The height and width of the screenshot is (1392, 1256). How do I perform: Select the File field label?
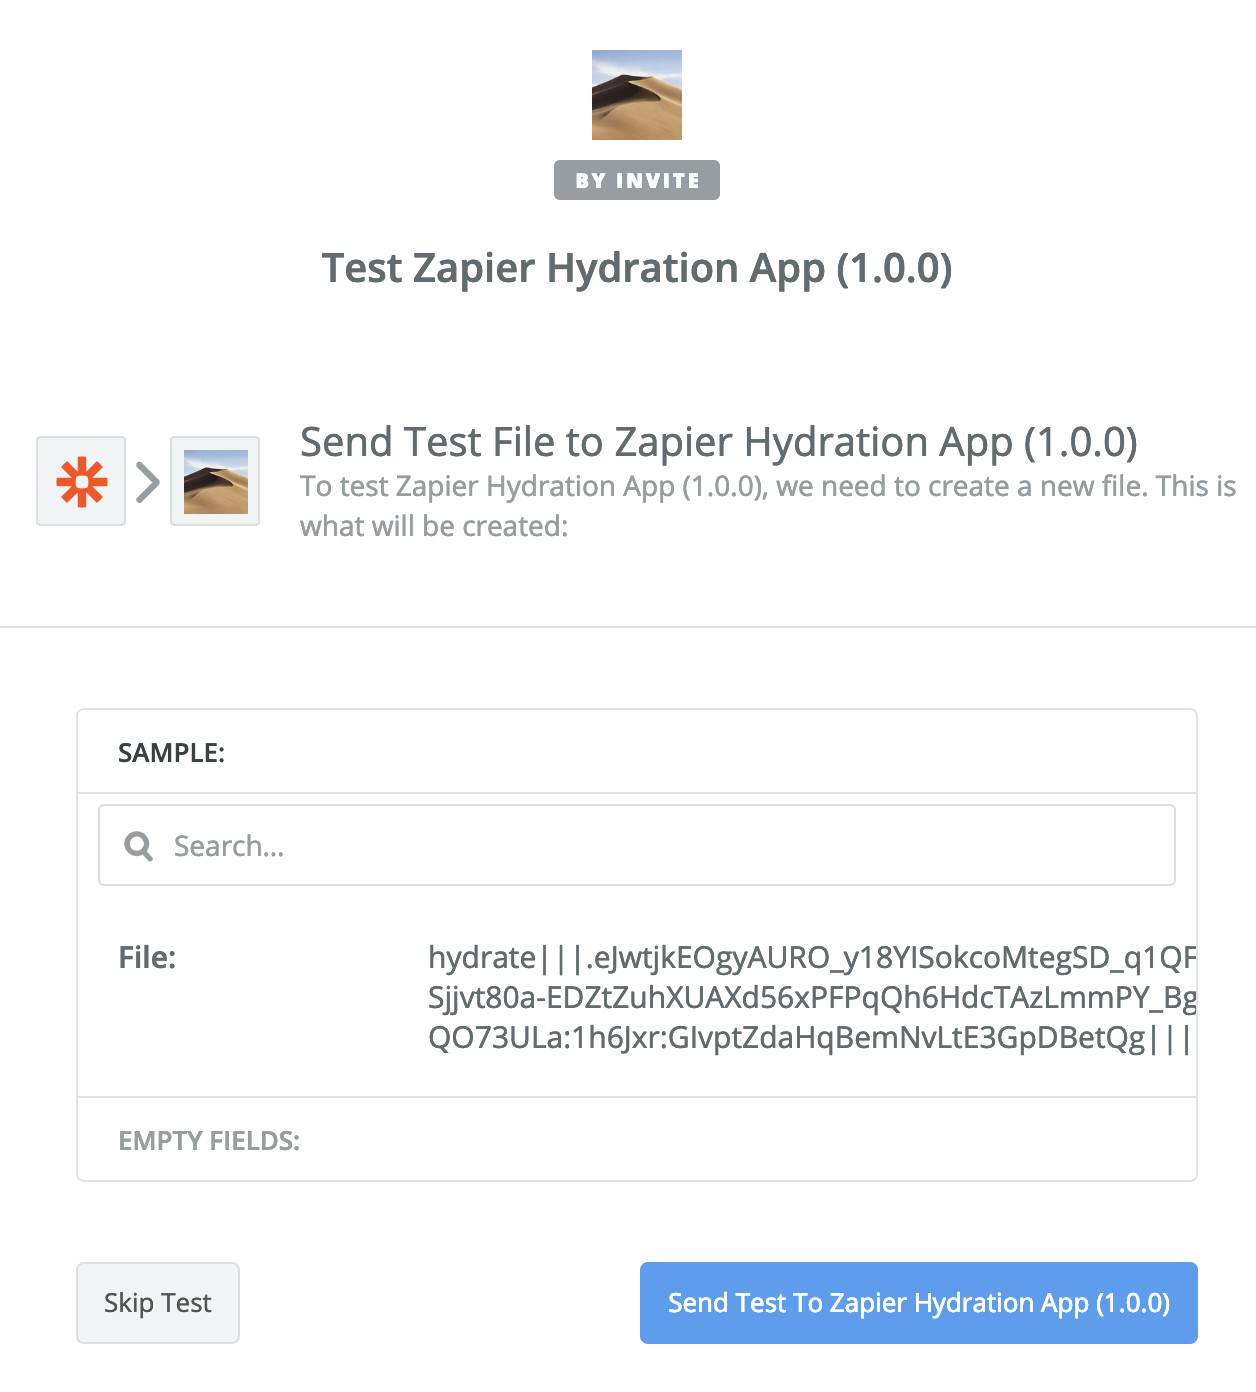click(147, 958)
